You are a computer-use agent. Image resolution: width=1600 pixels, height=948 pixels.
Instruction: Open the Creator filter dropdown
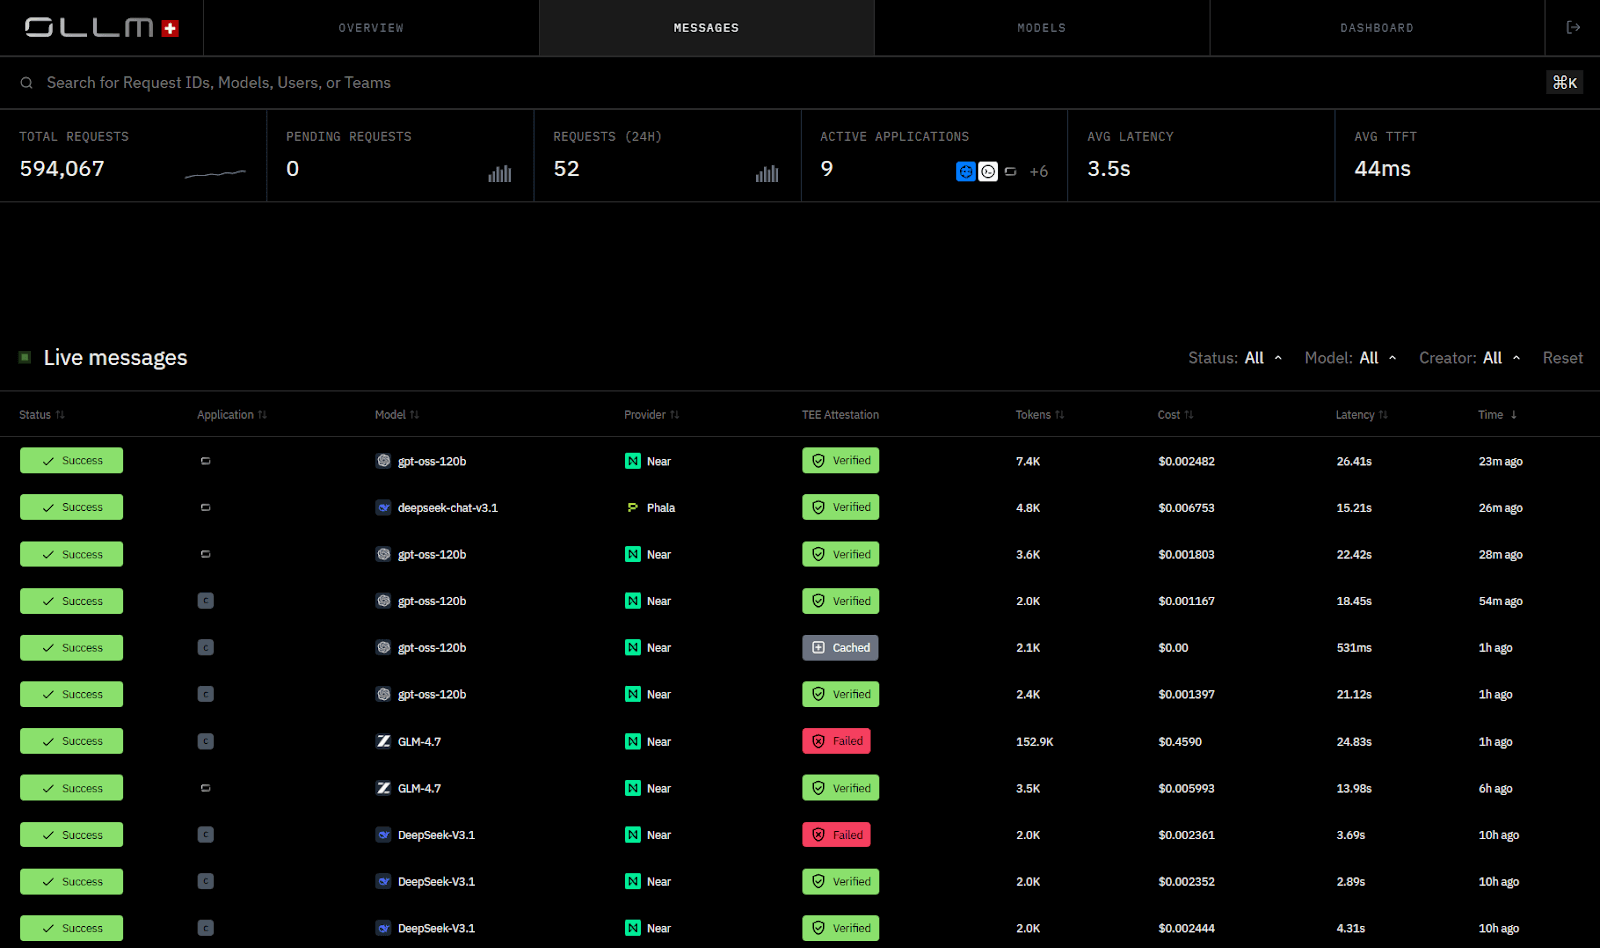1470,358
